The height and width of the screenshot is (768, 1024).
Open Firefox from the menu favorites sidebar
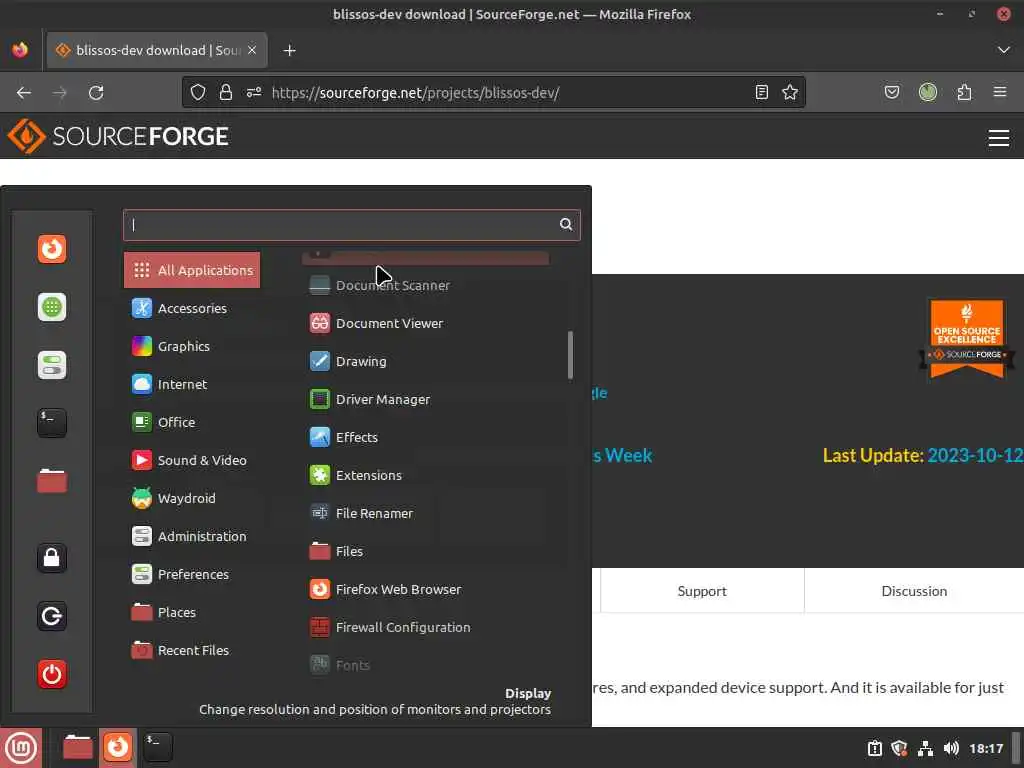tap(52, 249)
